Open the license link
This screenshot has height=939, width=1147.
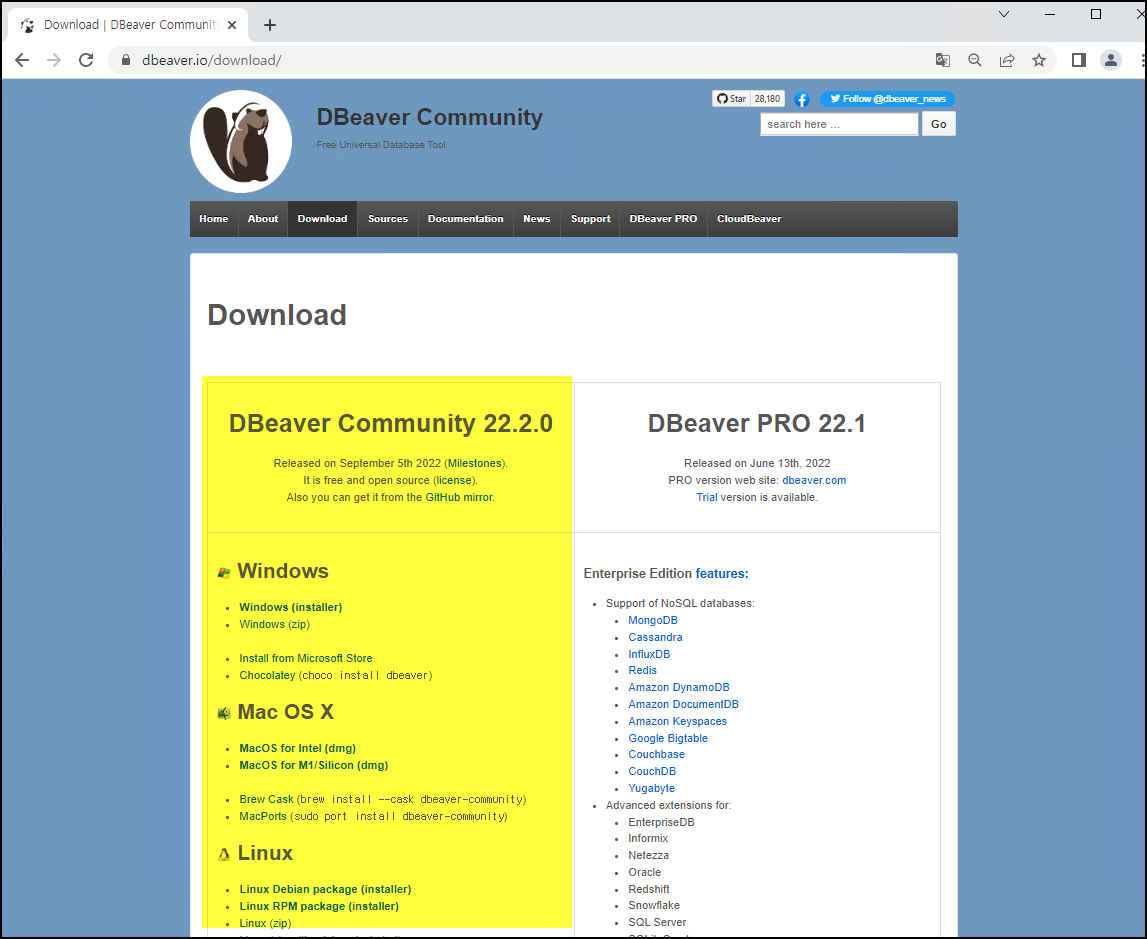454,480
